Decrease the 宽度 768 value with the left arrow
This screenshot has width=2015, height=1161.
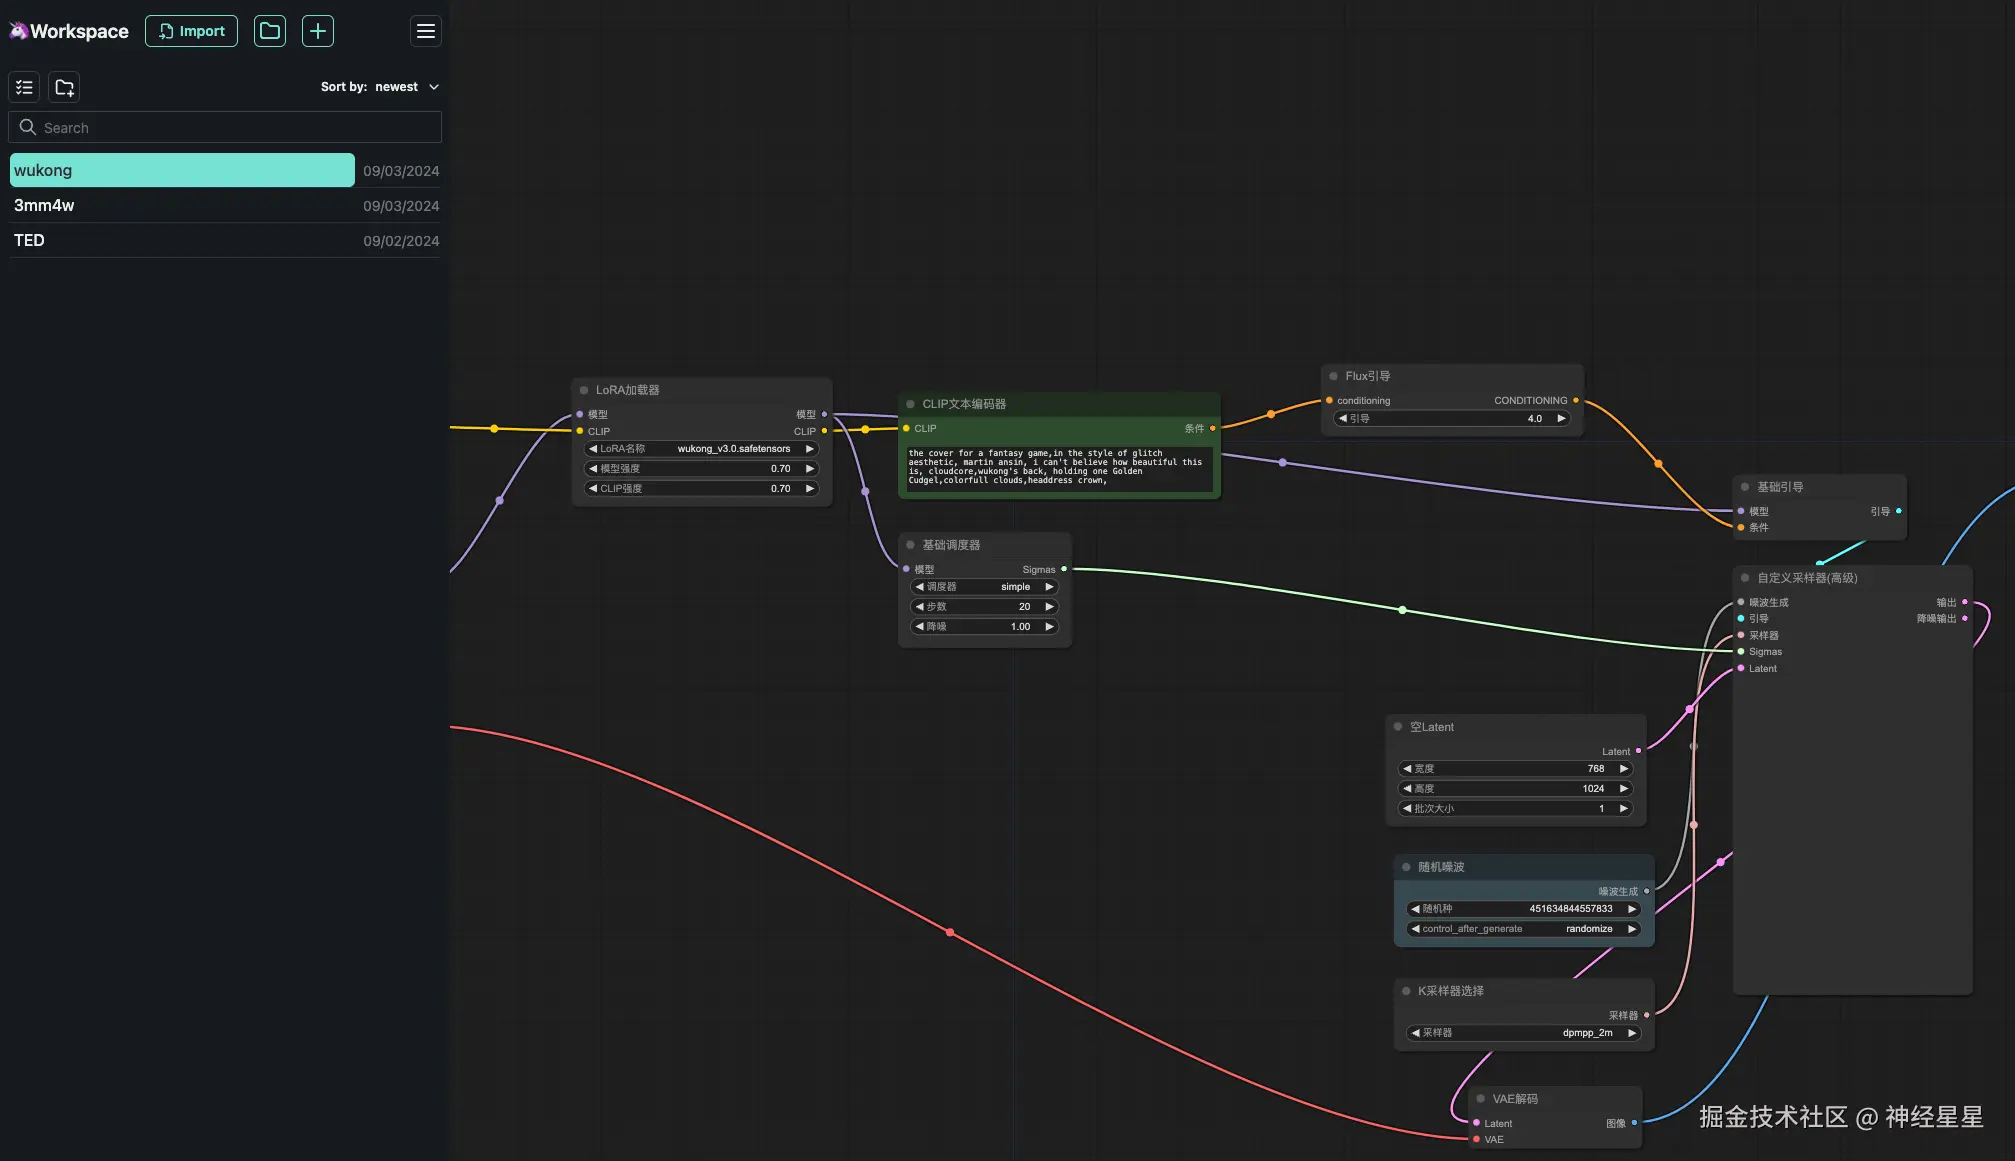click(x=1407, y=769)
